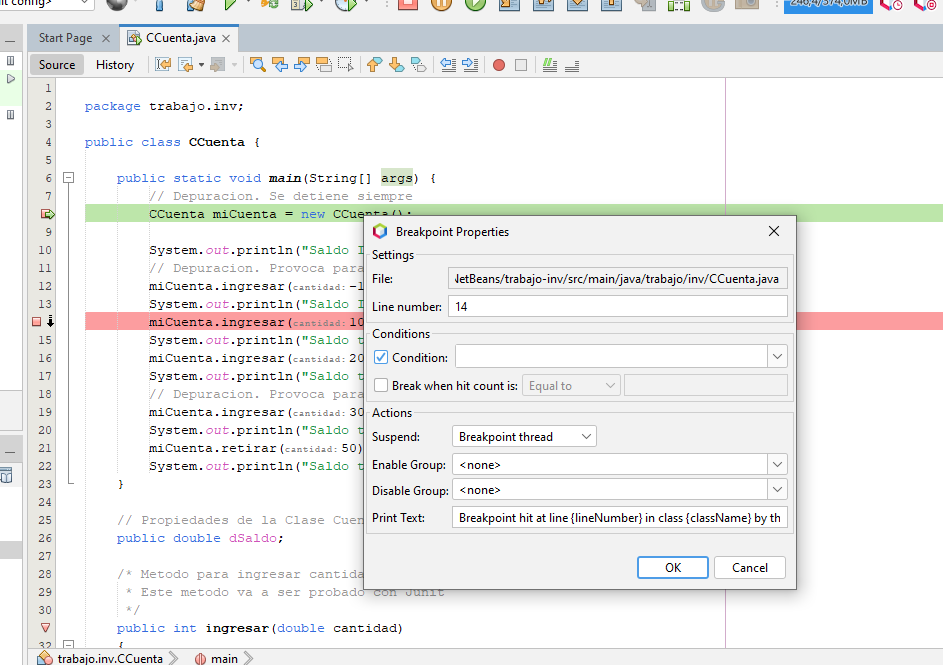
Task: Enable Break when hit count is checkbox
Action: coord(381,386)
